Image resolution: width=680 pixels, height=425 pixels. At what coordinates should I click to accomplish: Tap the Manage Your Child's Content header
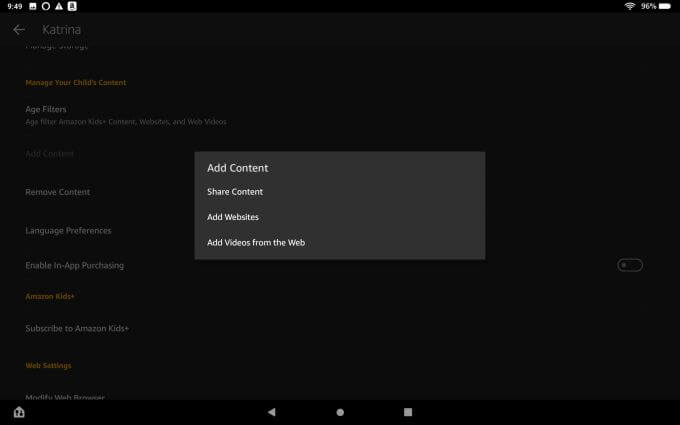point(75,82)
